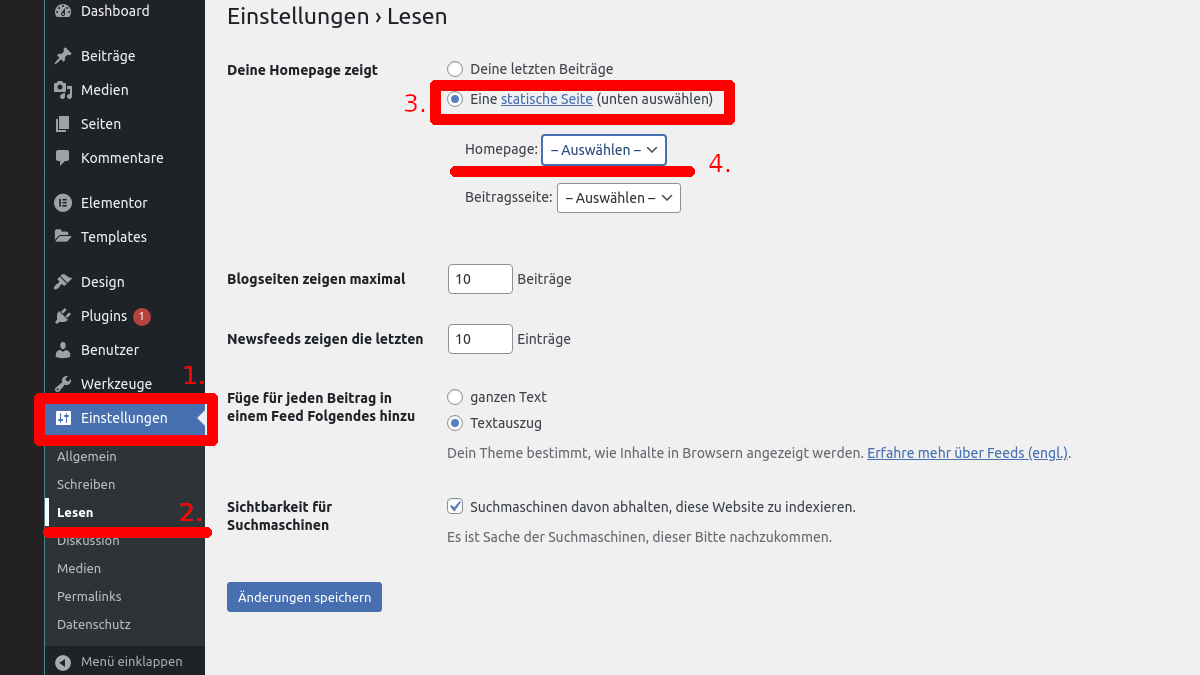This screenshot has width=1200, height=675.
Task: Click the Werkzeuge wrench icon
Action: (63, 384)
